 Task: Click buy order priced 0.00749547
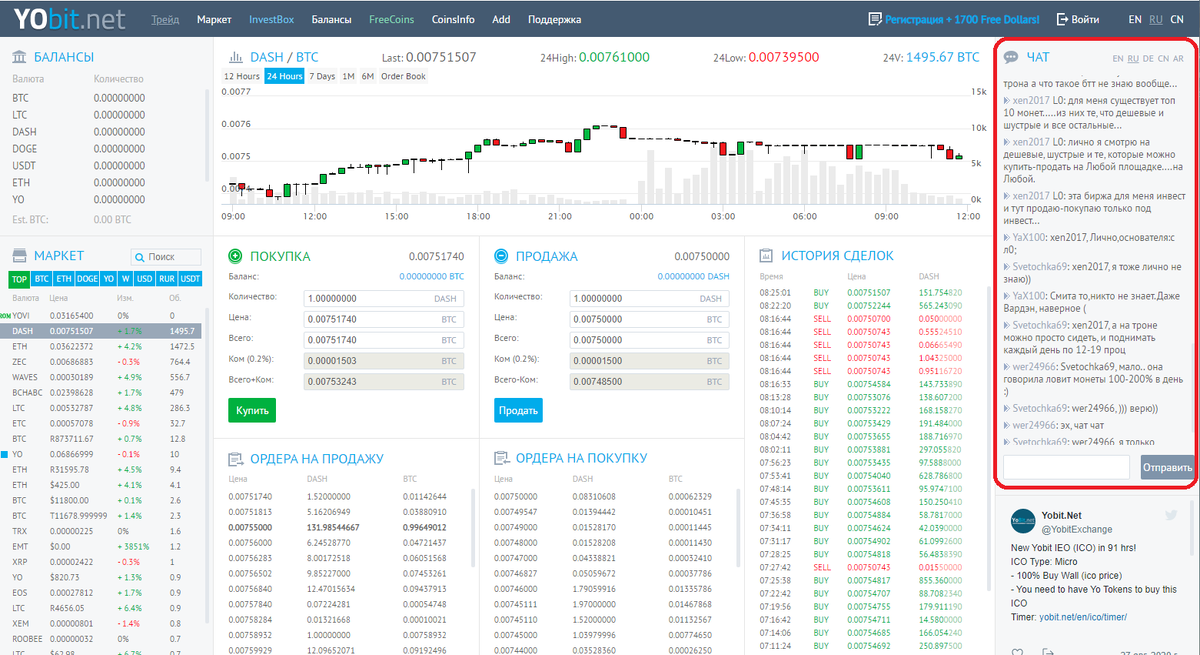(x=515, y=511)
